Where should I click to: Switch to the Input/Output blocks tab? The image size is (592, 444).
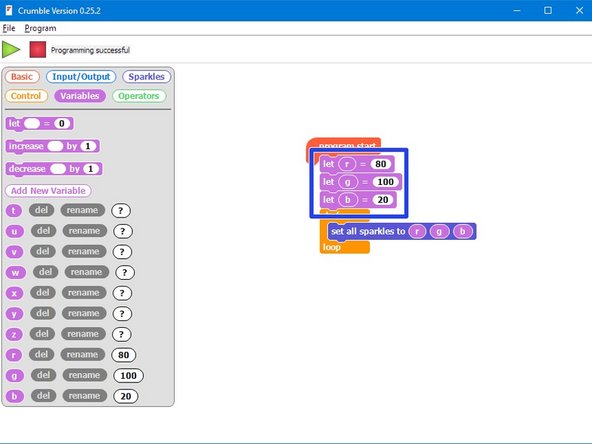(81, 77)
